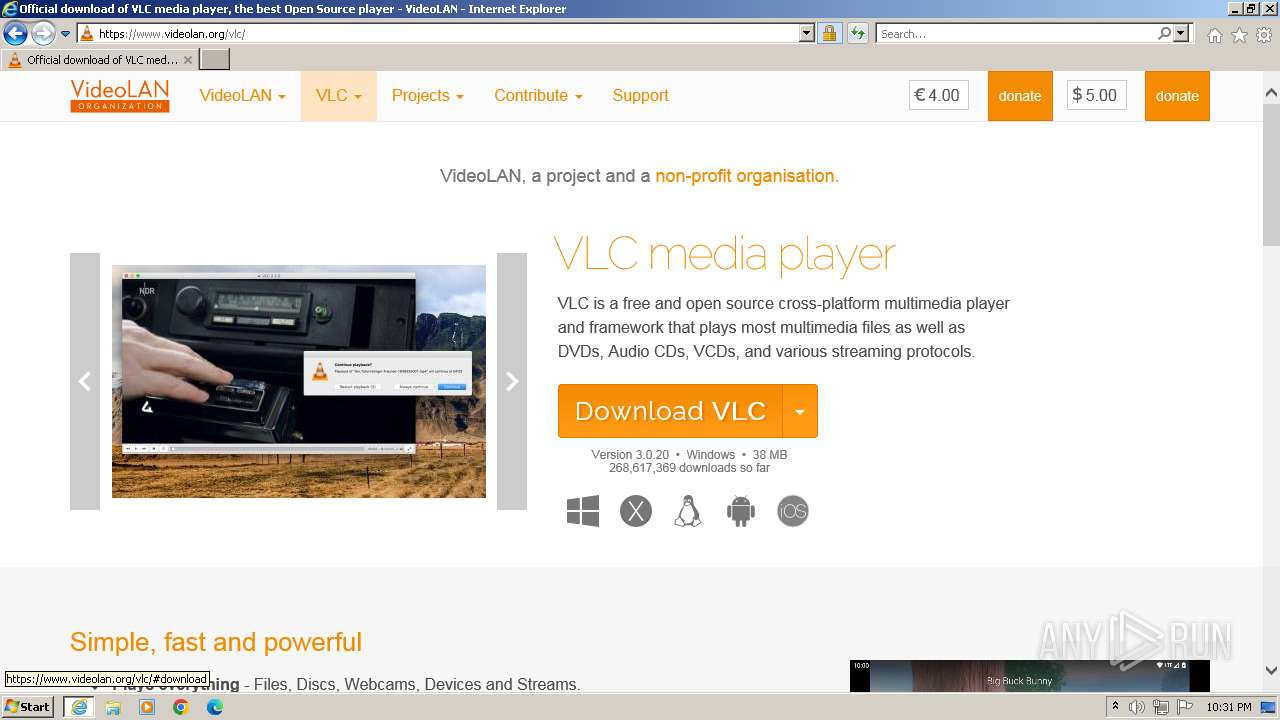Click the security lock icon in address bar
Screen dimensions: 1280x720
(x=829, y=34)
